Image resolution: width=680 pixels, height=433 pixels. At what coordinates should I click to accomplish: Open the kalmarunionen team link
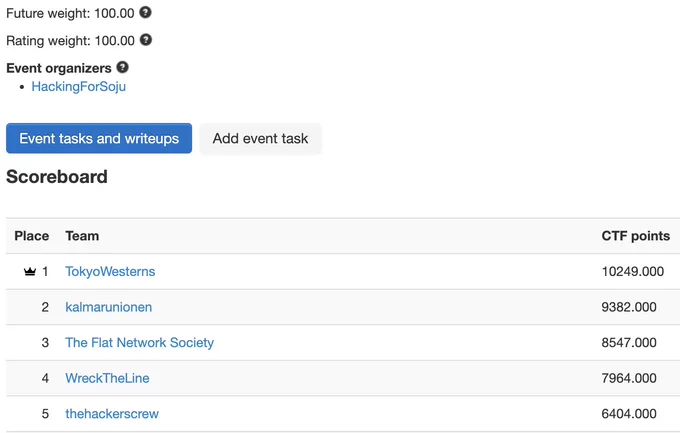[x=108, y=307]
